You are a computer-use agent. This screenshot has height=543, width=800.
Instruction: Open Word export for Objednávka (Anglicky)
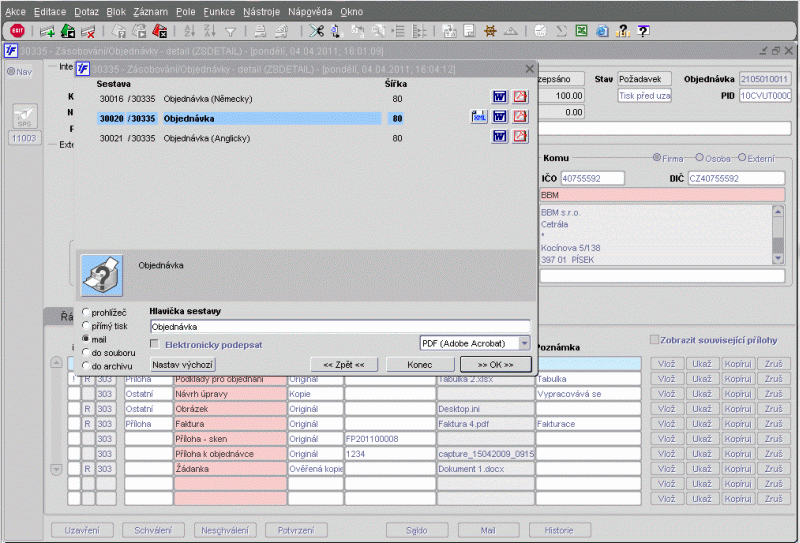499,136
